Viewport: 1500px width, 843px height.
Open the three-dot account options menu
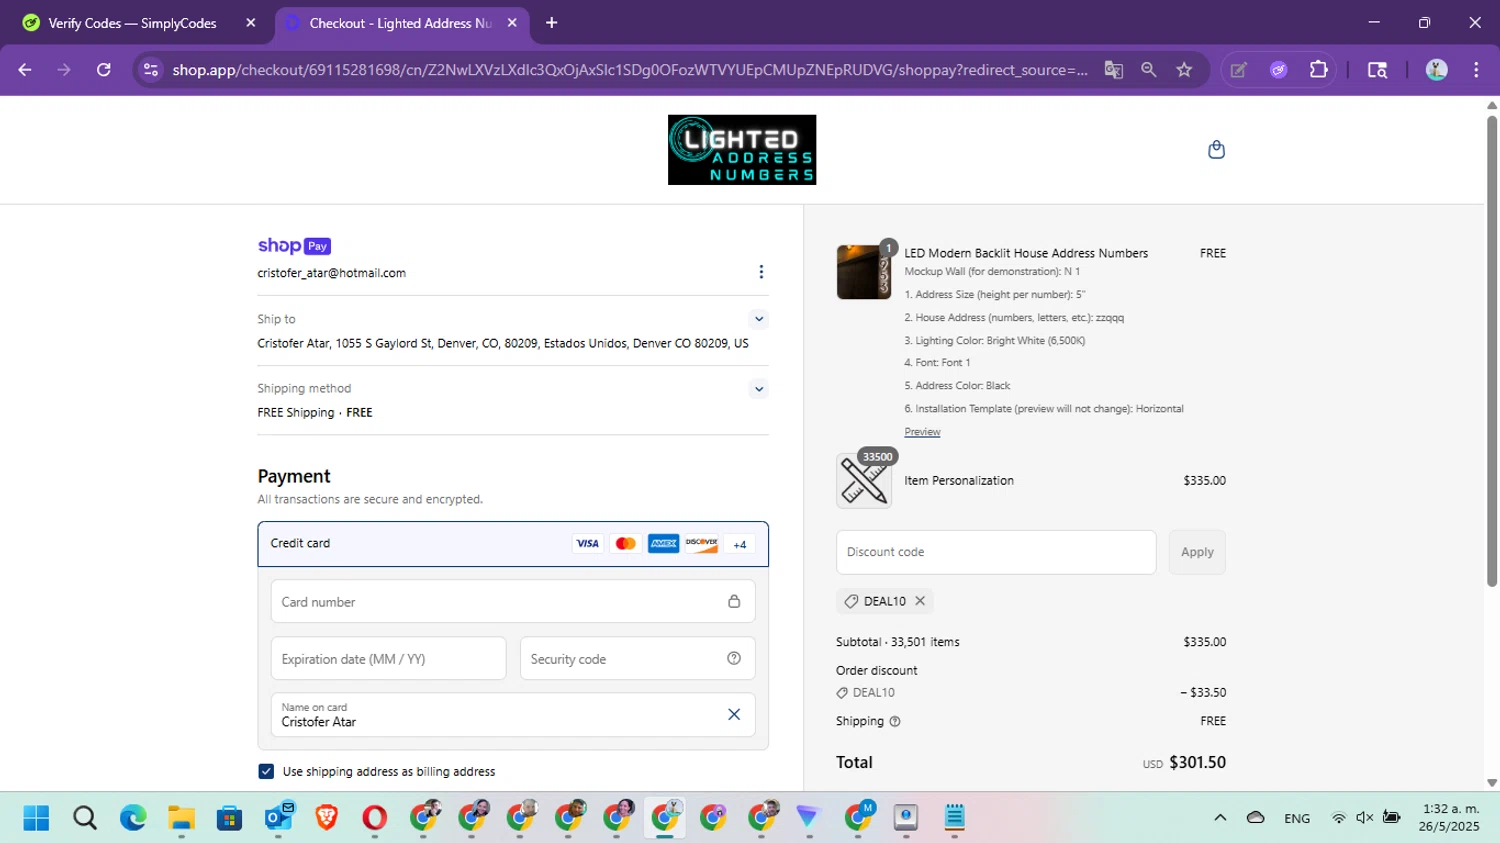[x=761, y=272]
